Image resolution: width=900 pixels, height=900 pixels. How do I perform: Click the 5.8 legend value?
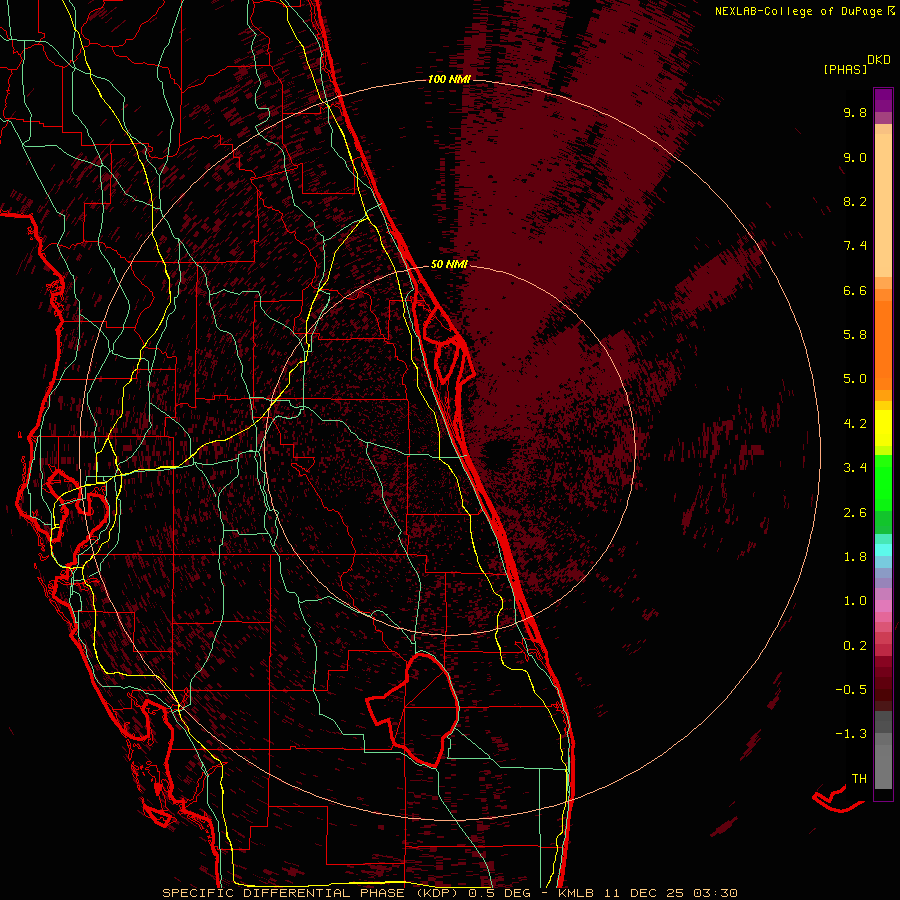855,335
